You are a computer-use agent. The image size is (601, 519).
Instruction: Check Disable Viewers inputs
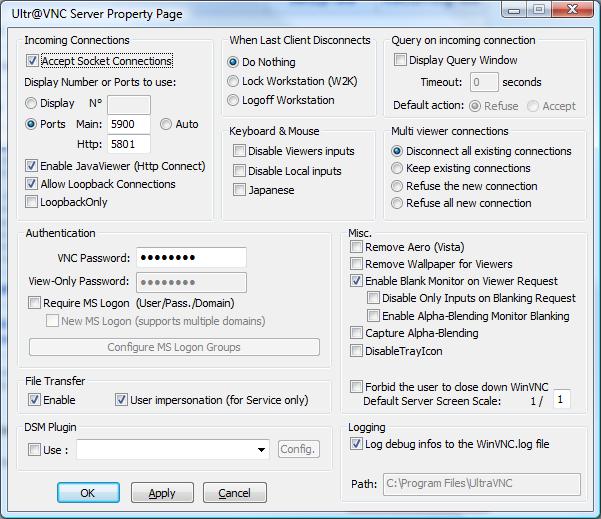pyautogui.click(x=239, y=151)
